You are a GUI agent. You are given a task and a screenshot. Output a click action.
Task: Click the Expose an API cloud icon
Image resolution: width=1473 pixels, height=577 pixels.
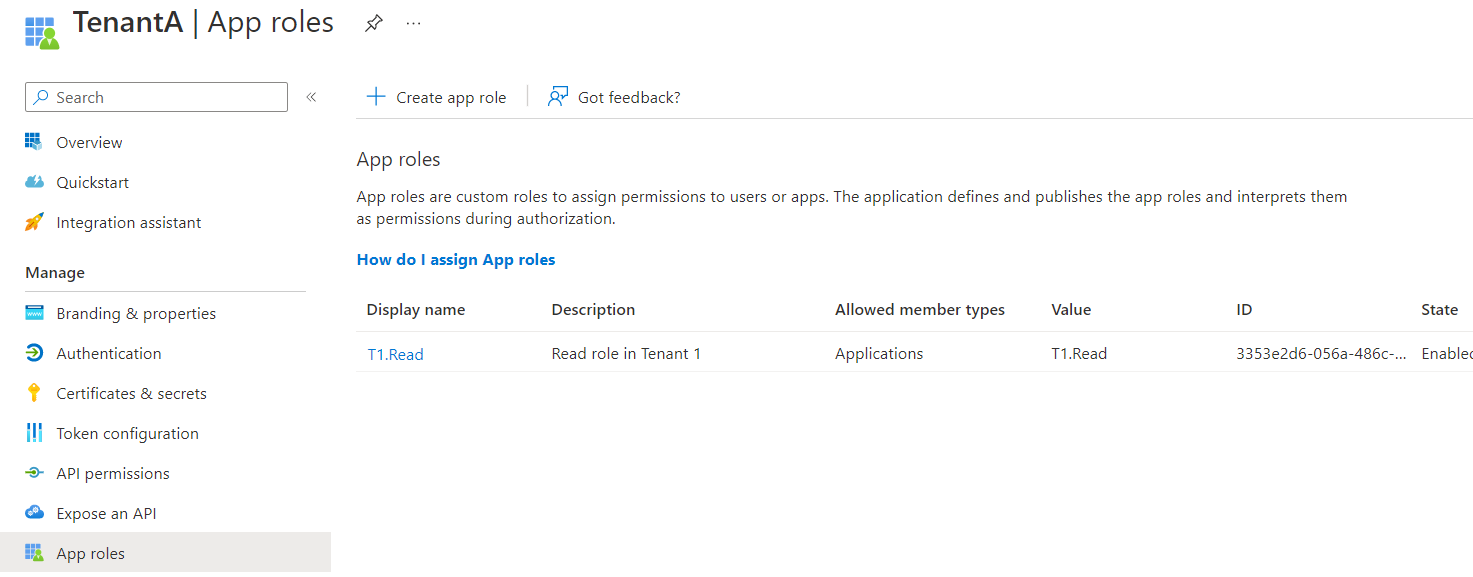[34, 513]
